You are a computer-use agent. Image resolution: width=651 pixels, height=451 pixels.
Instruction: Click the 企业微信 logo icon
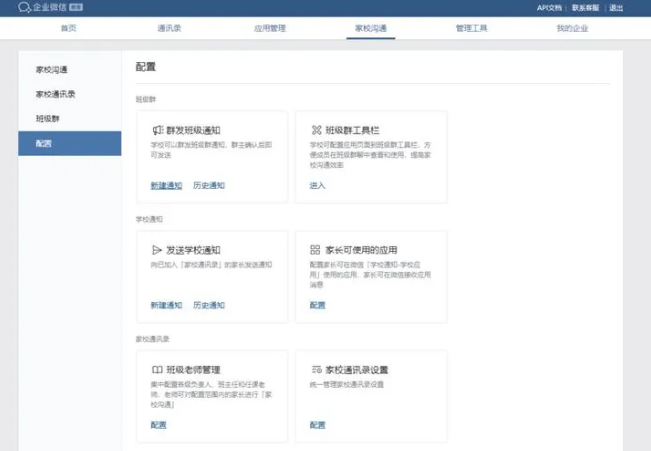coord(24,7)
